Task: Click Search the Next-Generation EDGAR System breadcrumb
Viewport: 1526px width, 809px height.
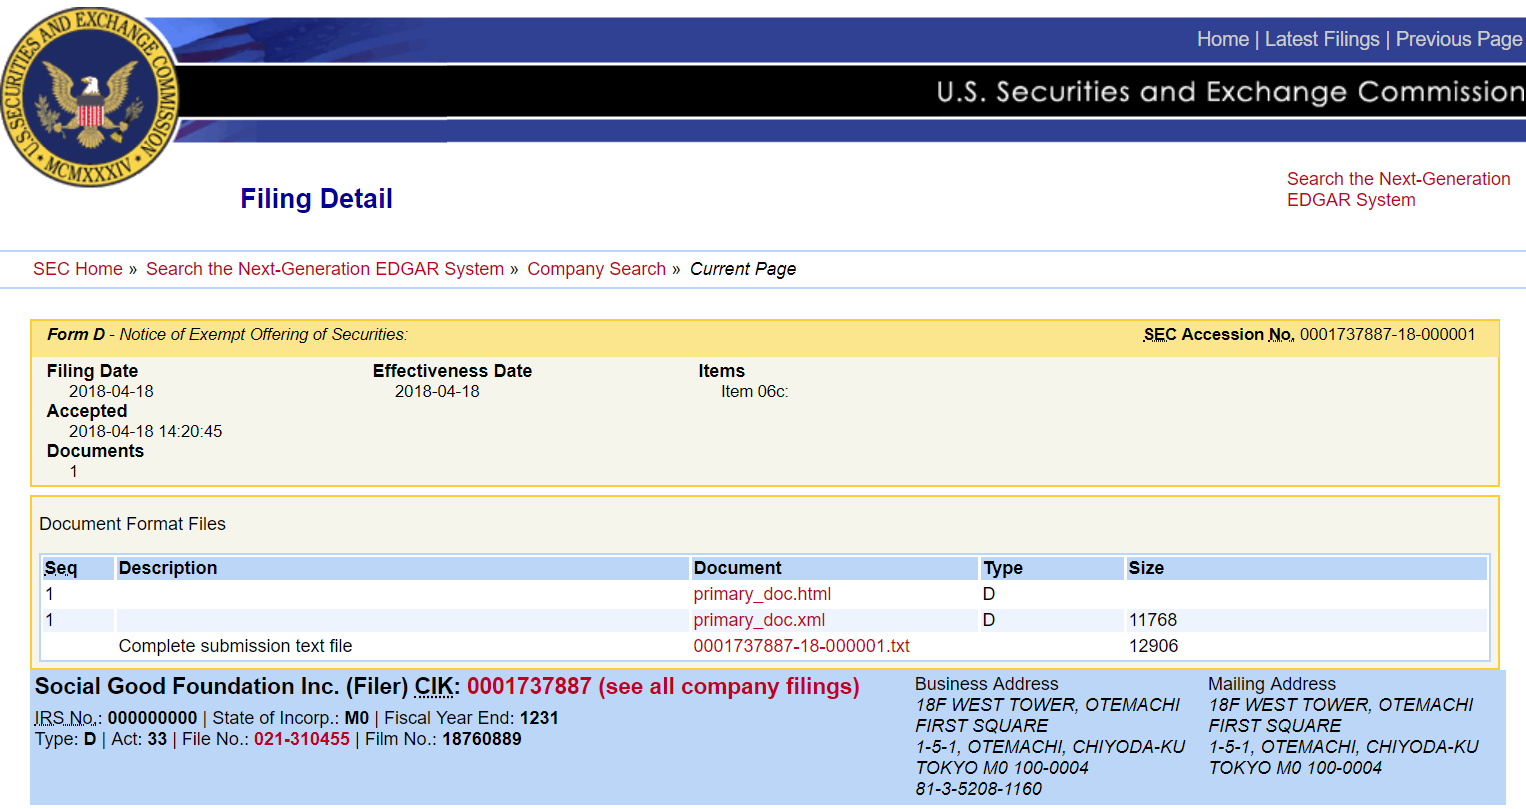Action: (325, 269)
